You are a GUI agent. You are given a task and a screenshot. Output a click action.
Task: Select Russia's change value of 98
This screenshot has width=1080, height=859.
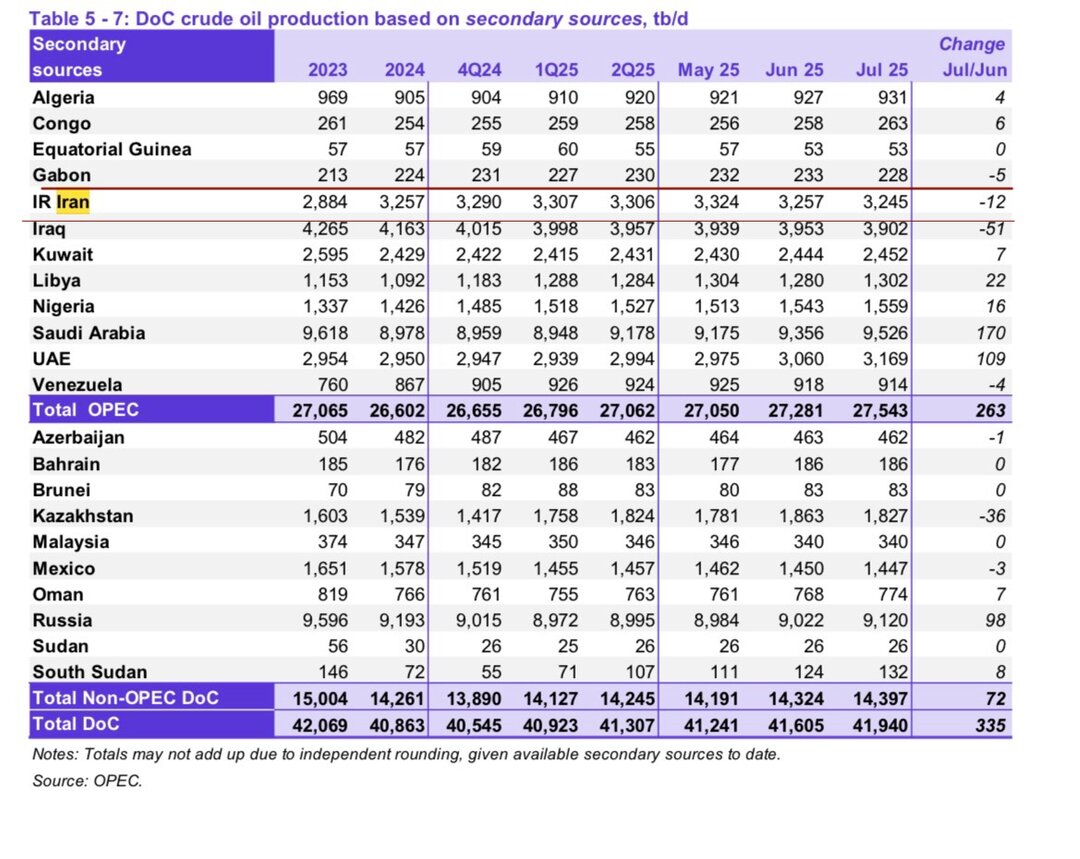point(994,620)
